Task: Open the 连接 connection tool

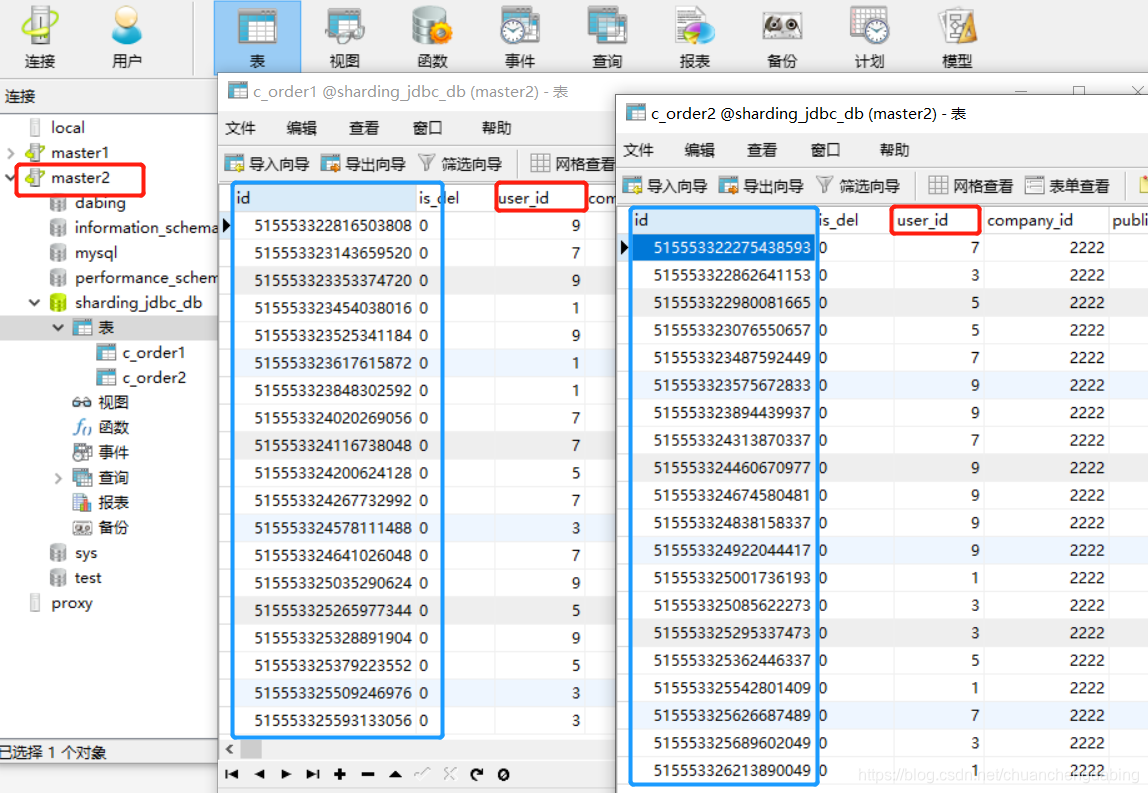Action: 40,37
